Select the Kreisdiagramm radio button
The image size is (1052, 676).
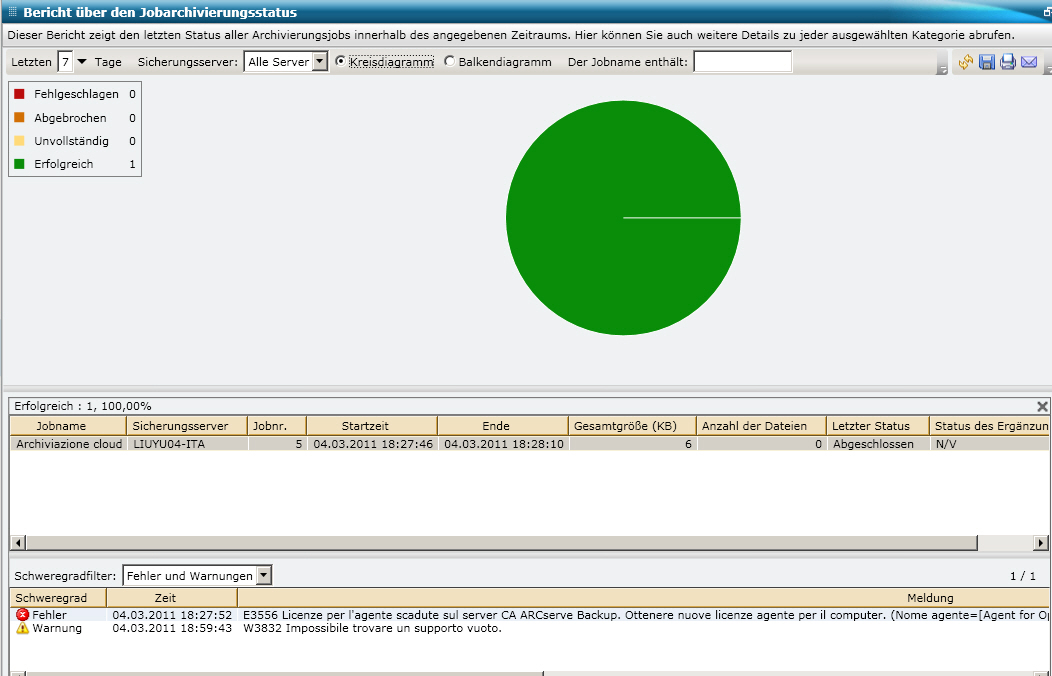point(341,61)
